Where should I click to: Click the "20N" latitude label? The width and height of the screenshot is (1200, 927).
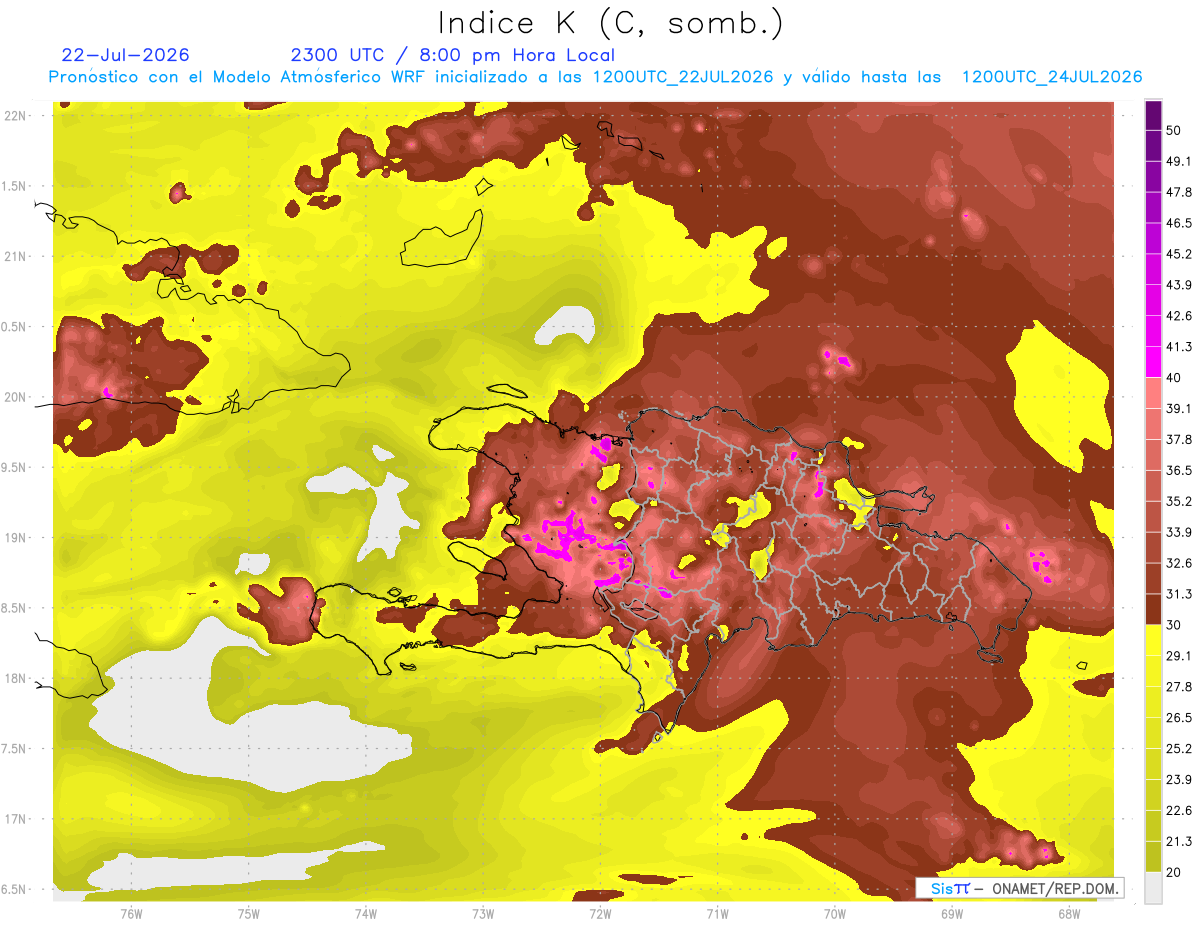tap(17, 397)
